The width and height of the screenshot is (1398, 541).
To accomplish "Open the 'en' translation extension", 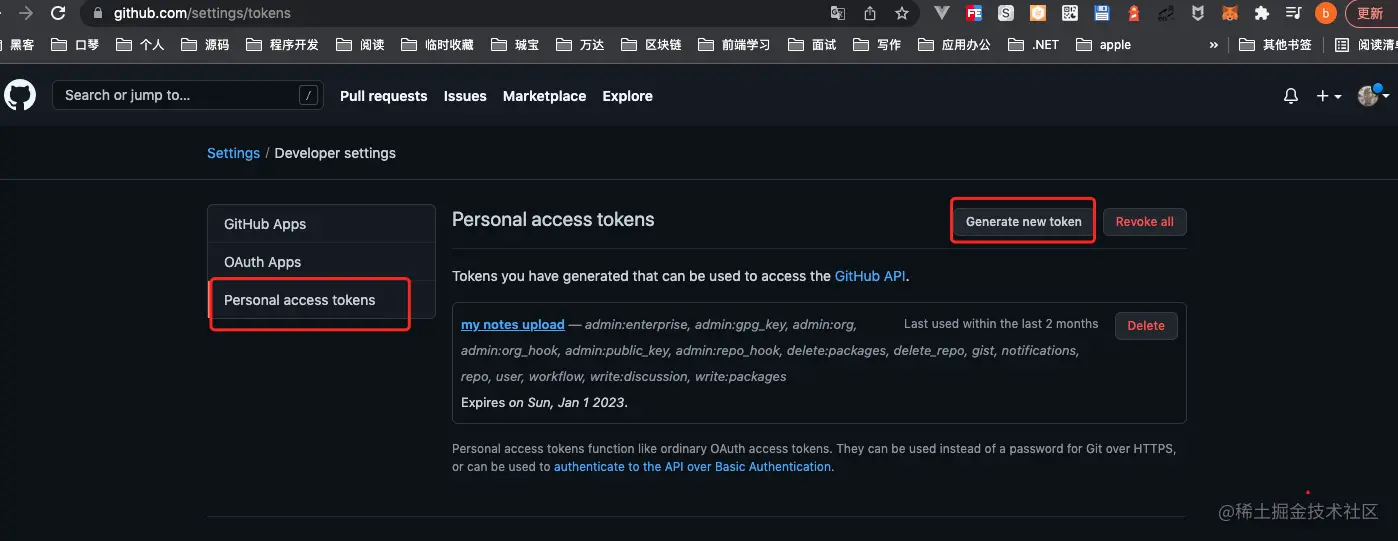I will (x=1165, y=13).
